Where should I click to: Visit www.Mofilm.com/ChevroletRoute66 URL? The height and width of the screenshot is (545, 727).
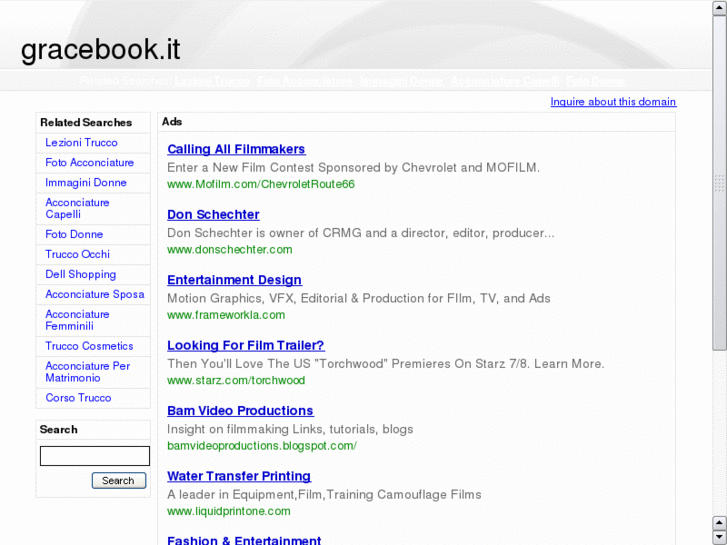click(261, 184)
